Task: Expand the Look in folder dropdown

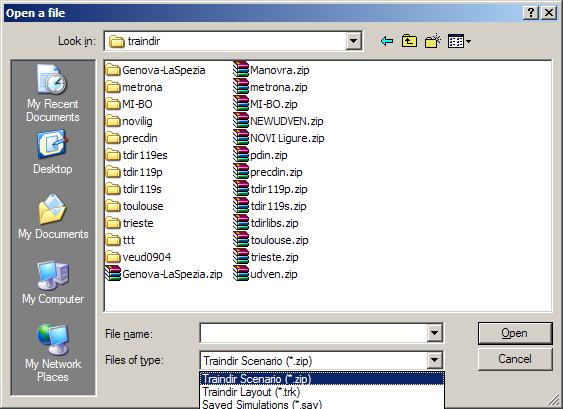Action: (x=353, y=41)
